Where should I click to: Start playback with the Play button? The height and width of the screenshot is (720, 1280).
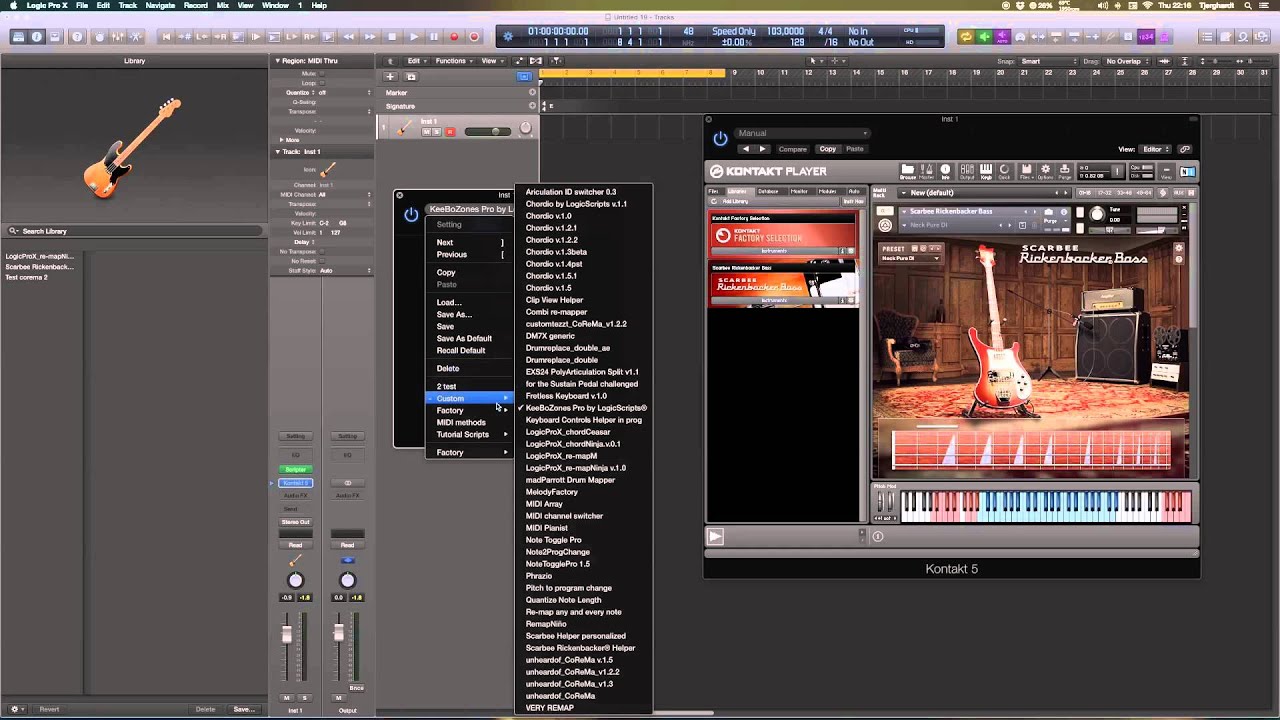click(413, 37)
